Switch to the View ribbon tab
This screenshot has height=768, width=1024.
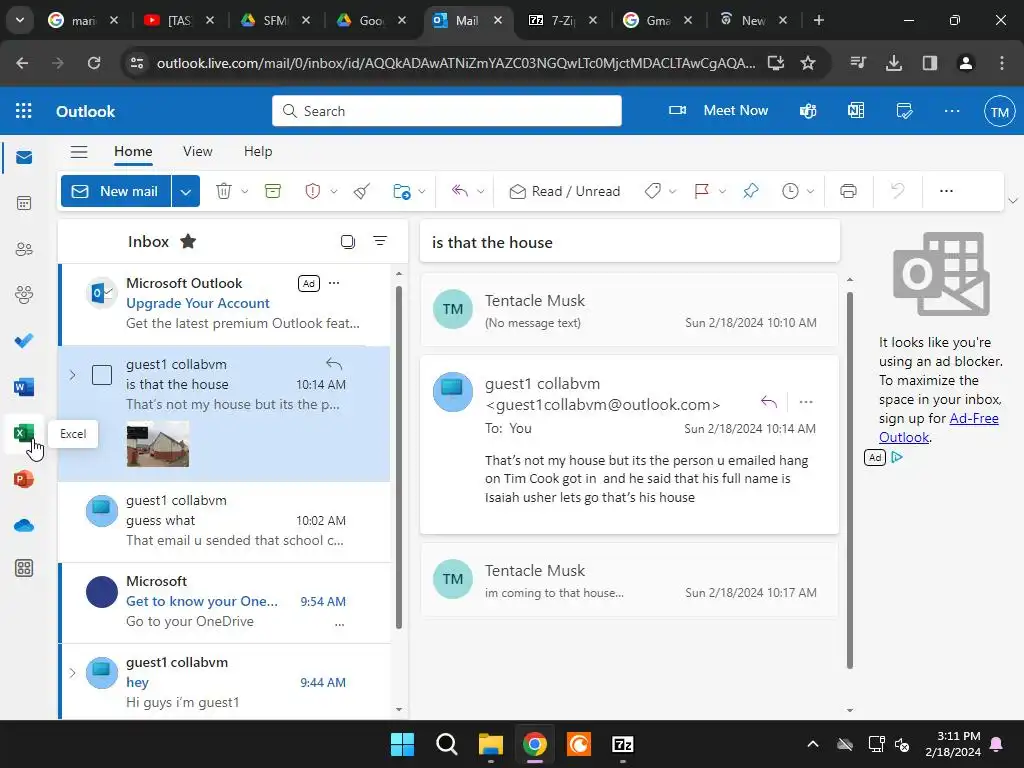point(198,152)
